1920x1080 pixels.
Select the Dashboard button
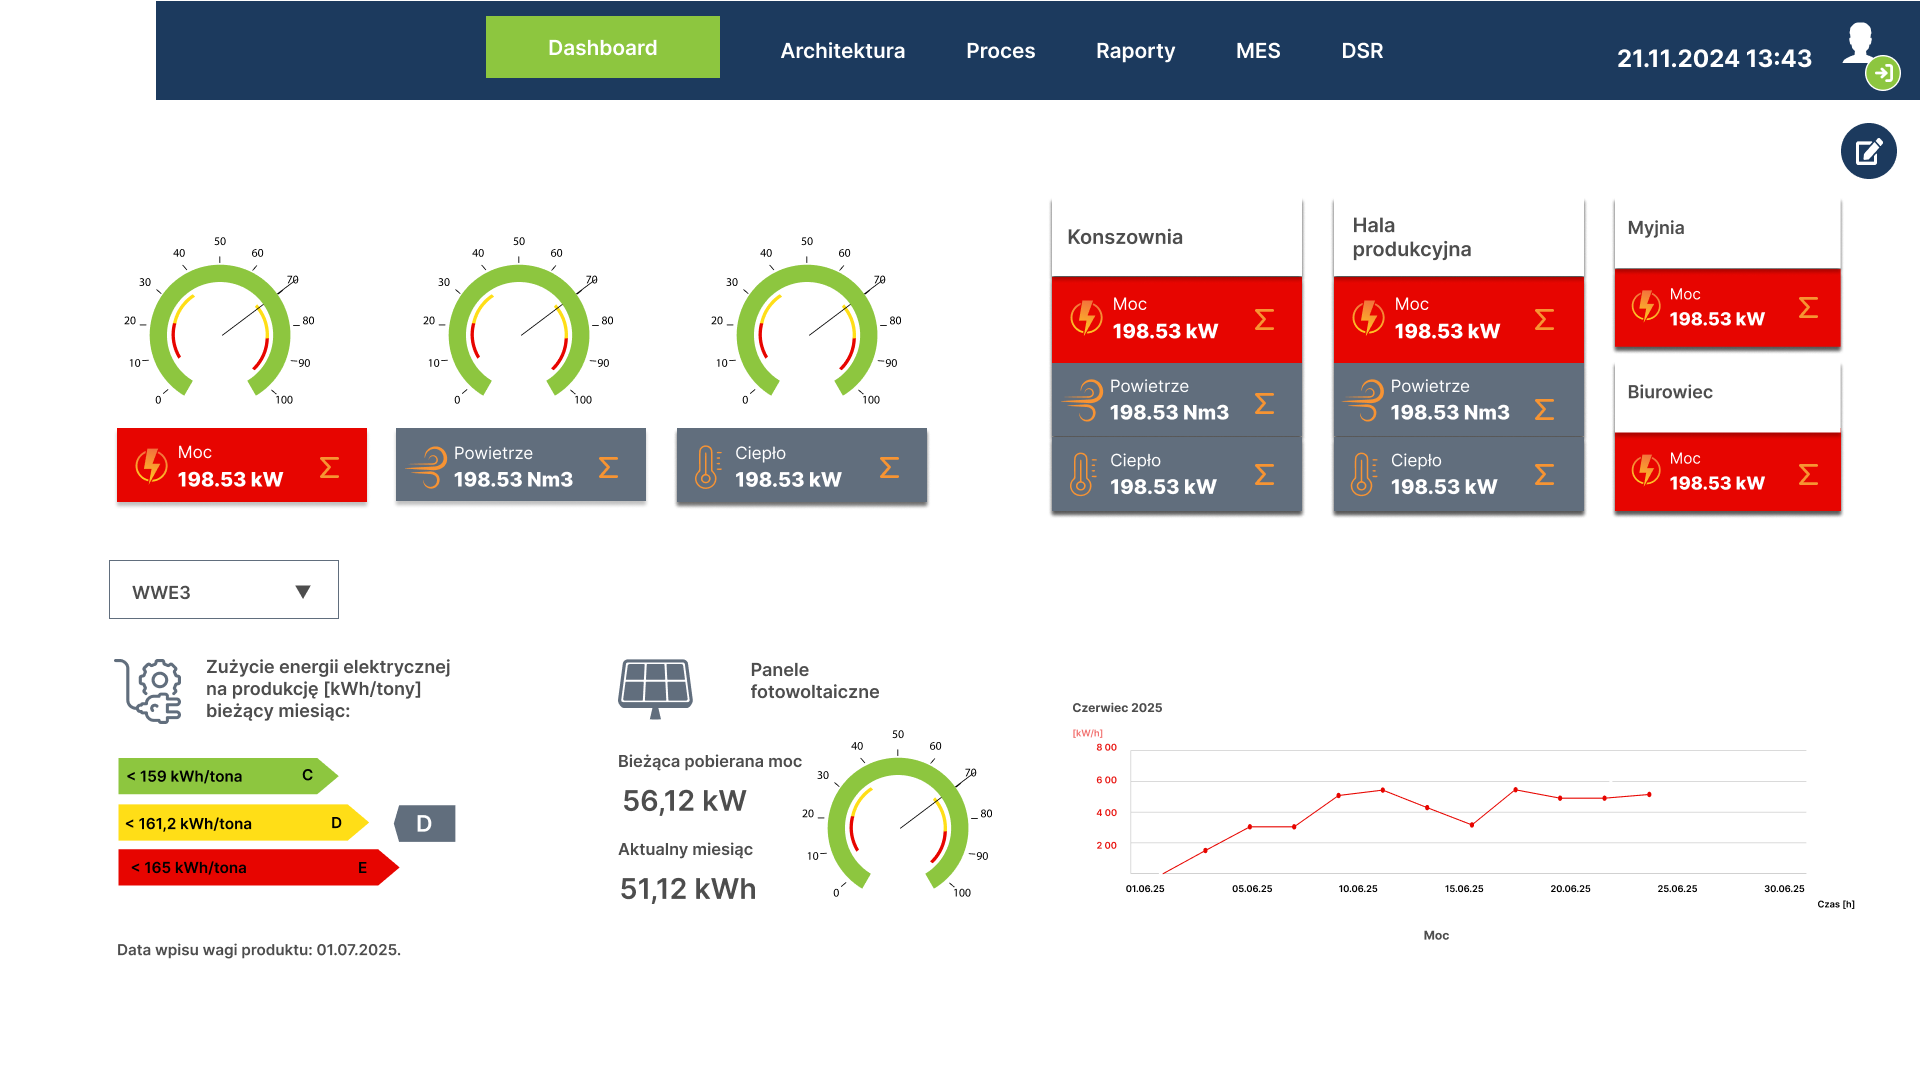coord(602,48)
